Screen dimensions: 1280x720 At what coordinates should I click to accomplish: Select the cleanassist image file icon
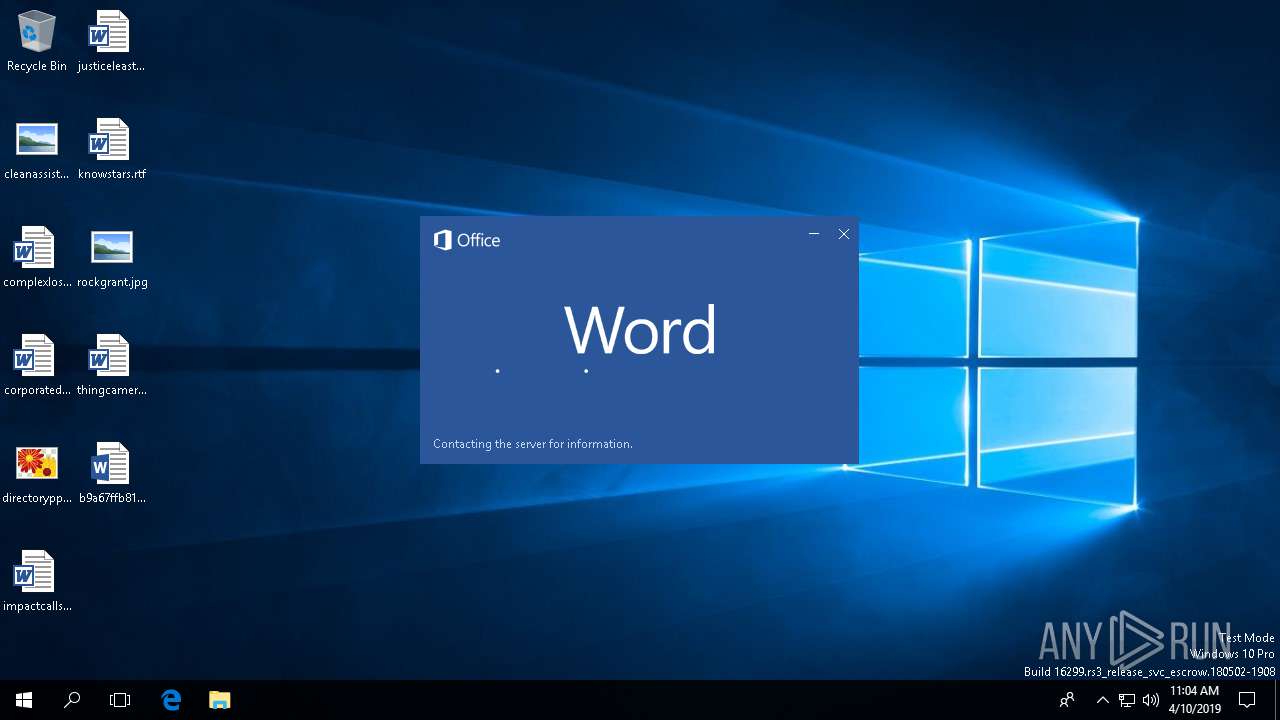click(x=37, y=150)
